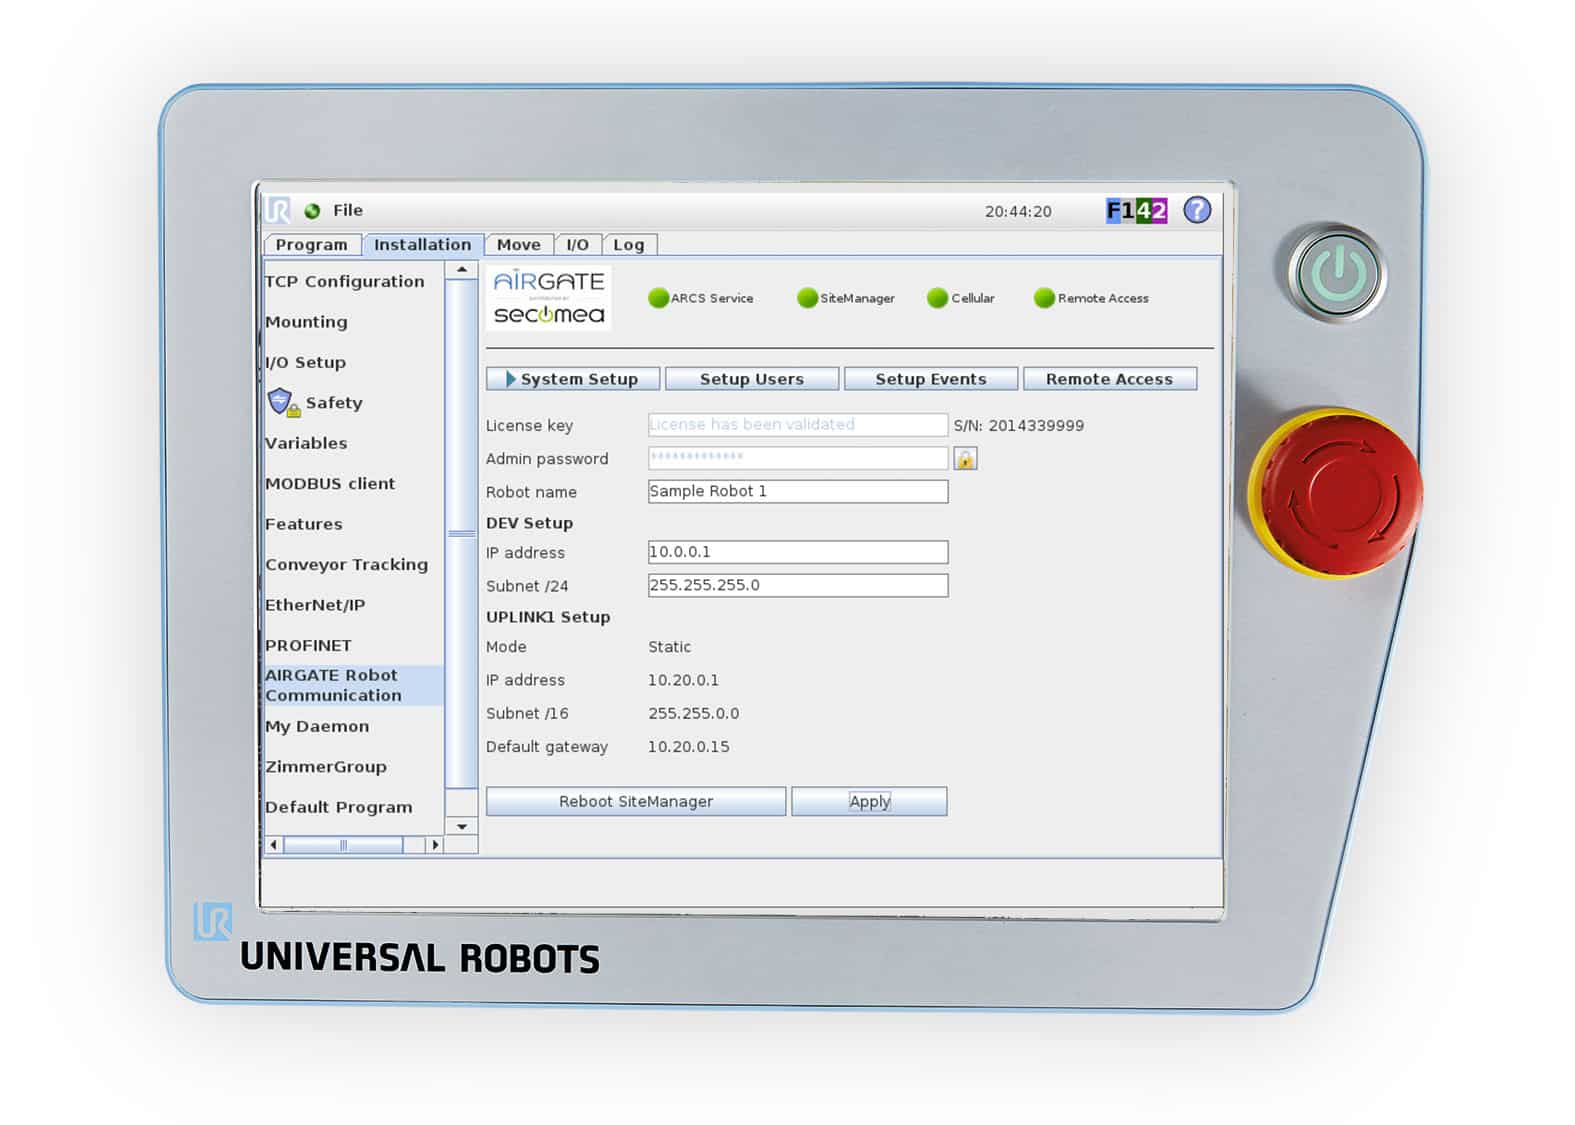The width and height of the screenshot is (1575, 1125).
Task: Open the Remote Access button section
Action: pos(1110,379)
